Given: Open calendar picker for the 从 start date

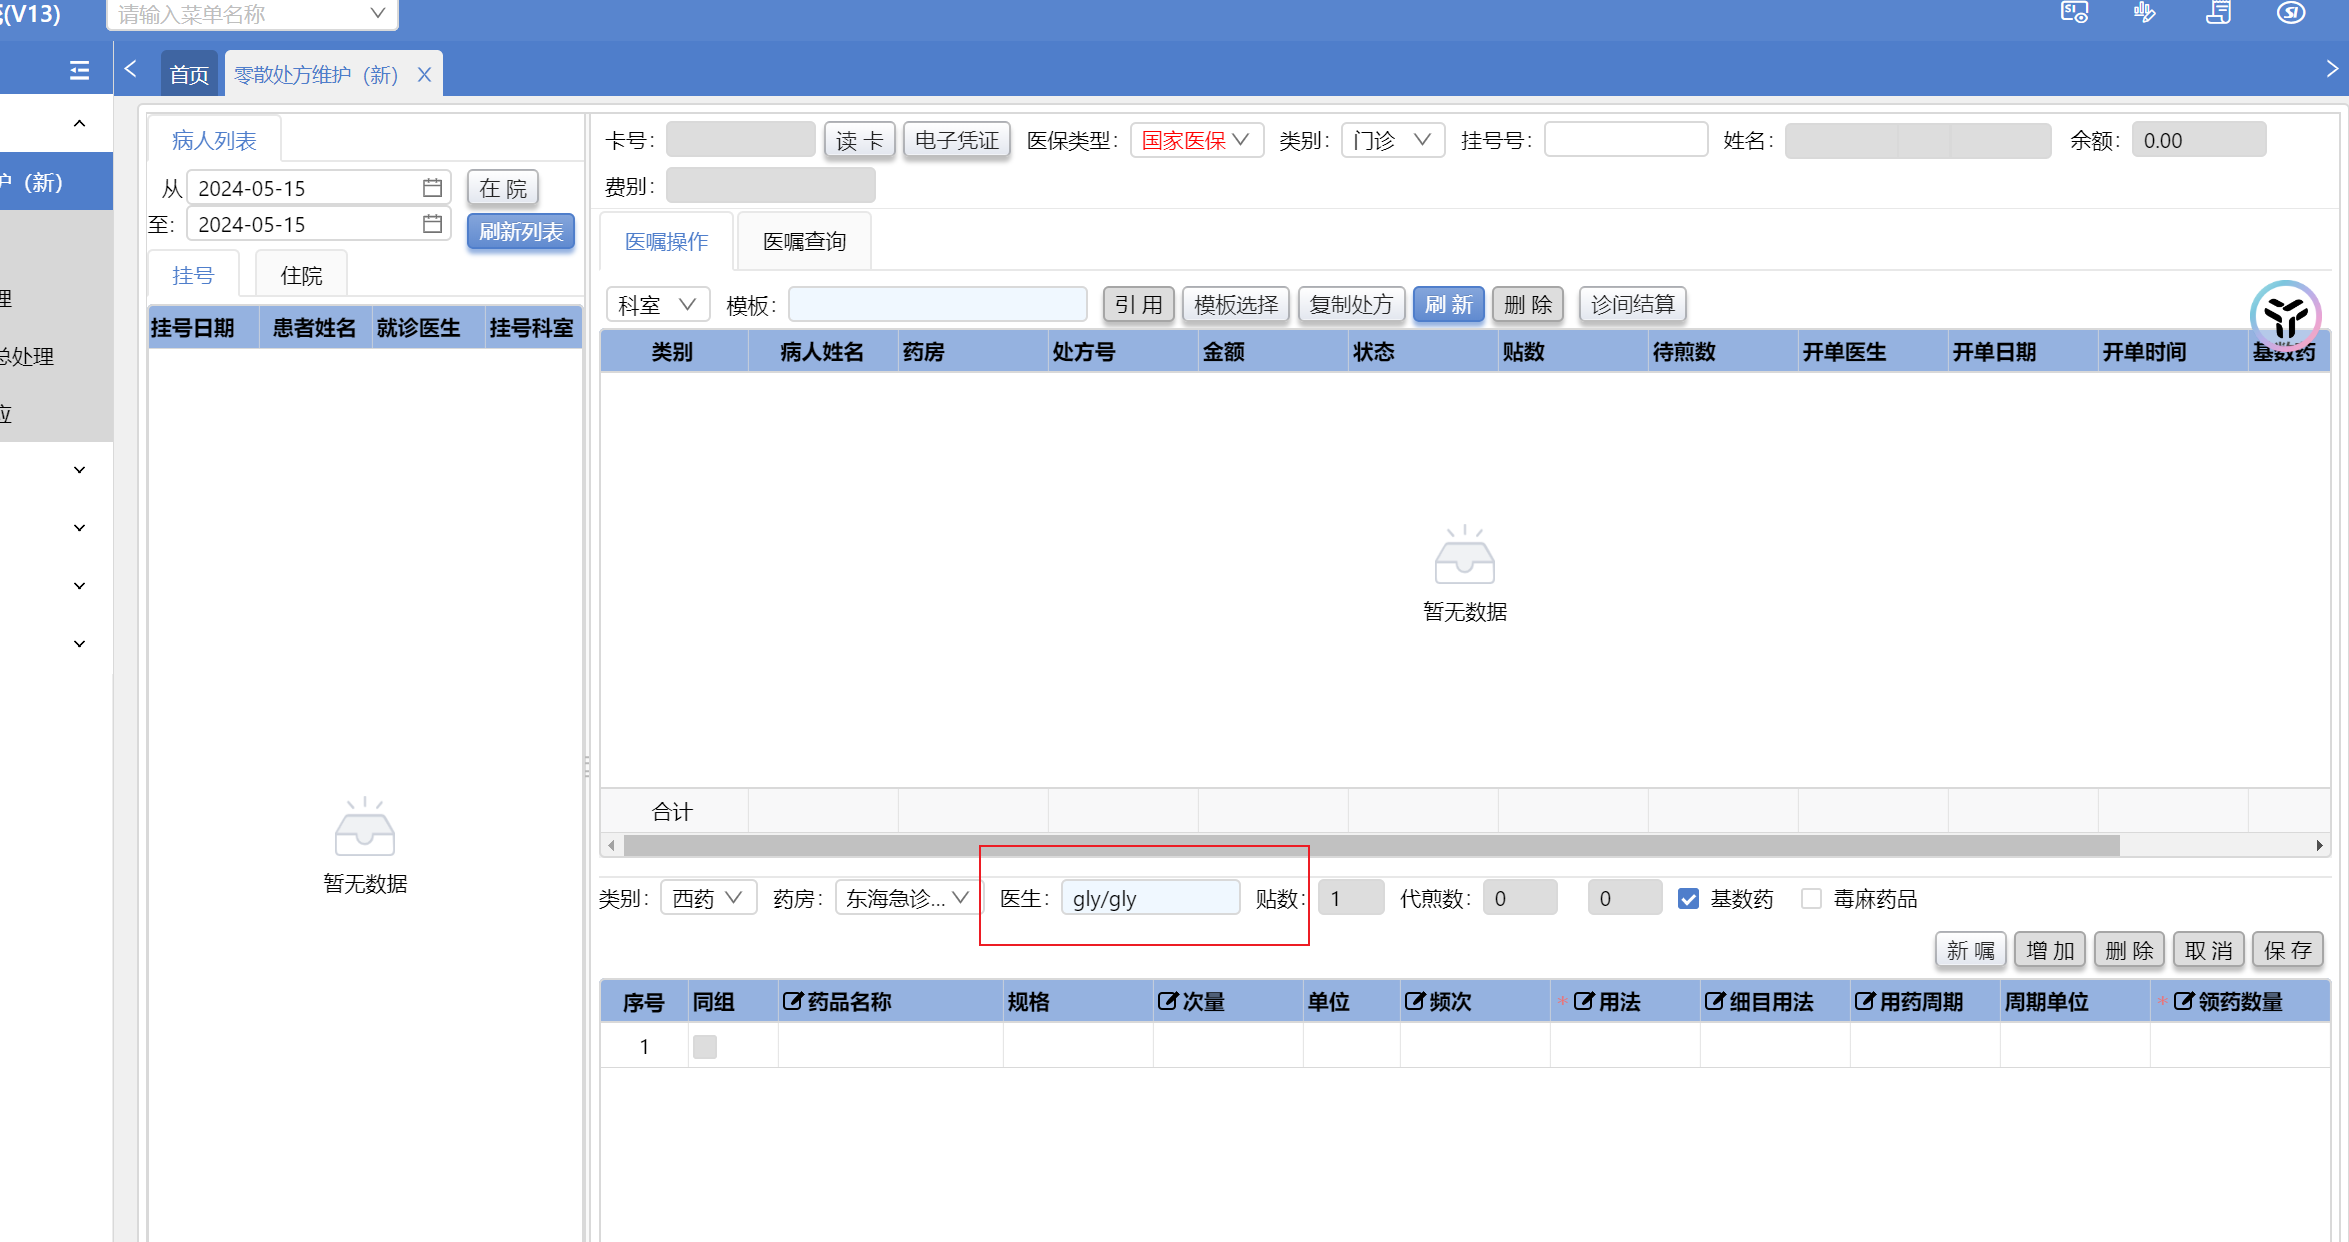Looking at the screenshot, I should click(432, 188).
